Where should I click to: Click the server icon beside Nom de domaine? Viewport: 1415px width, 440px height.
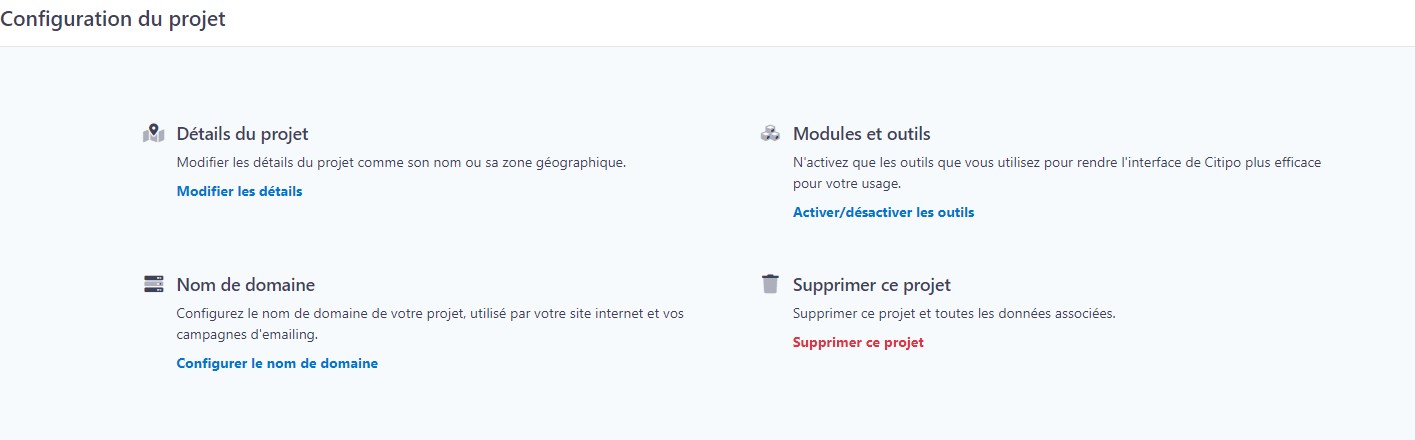click(153, 284)
